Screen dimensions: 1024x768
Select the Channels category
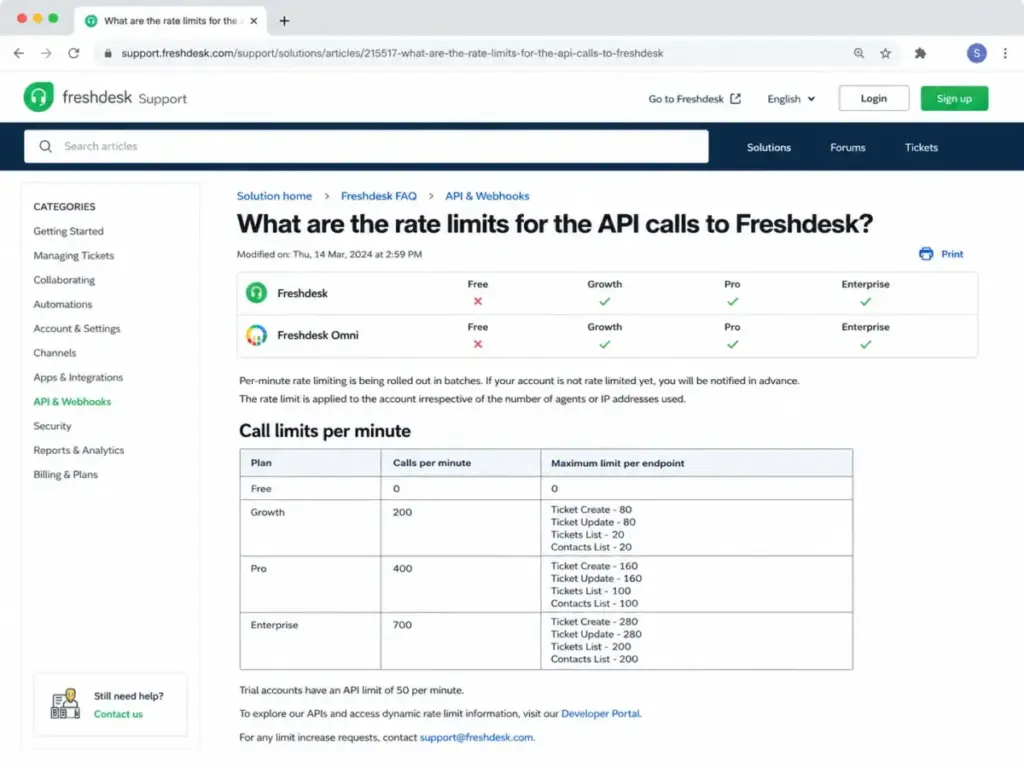pos(55,353)
